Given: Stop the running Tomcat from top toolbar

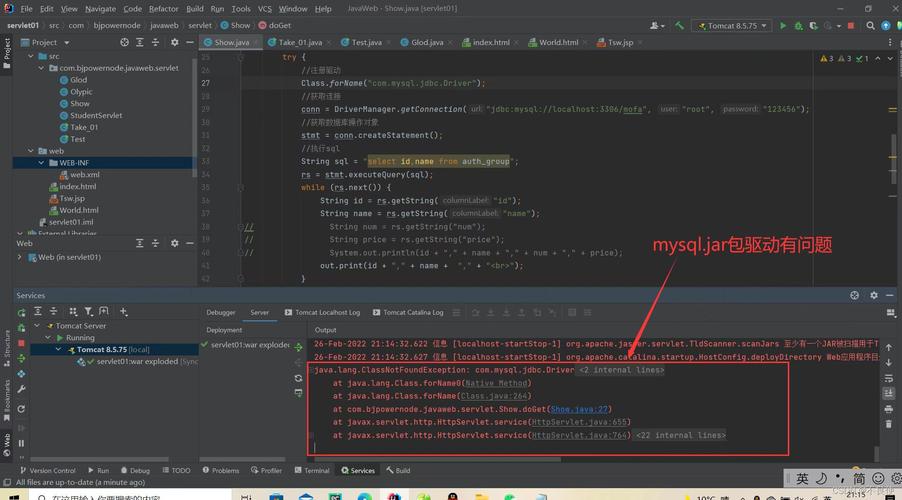Looking at the screenshot, I should coord(851,25).
